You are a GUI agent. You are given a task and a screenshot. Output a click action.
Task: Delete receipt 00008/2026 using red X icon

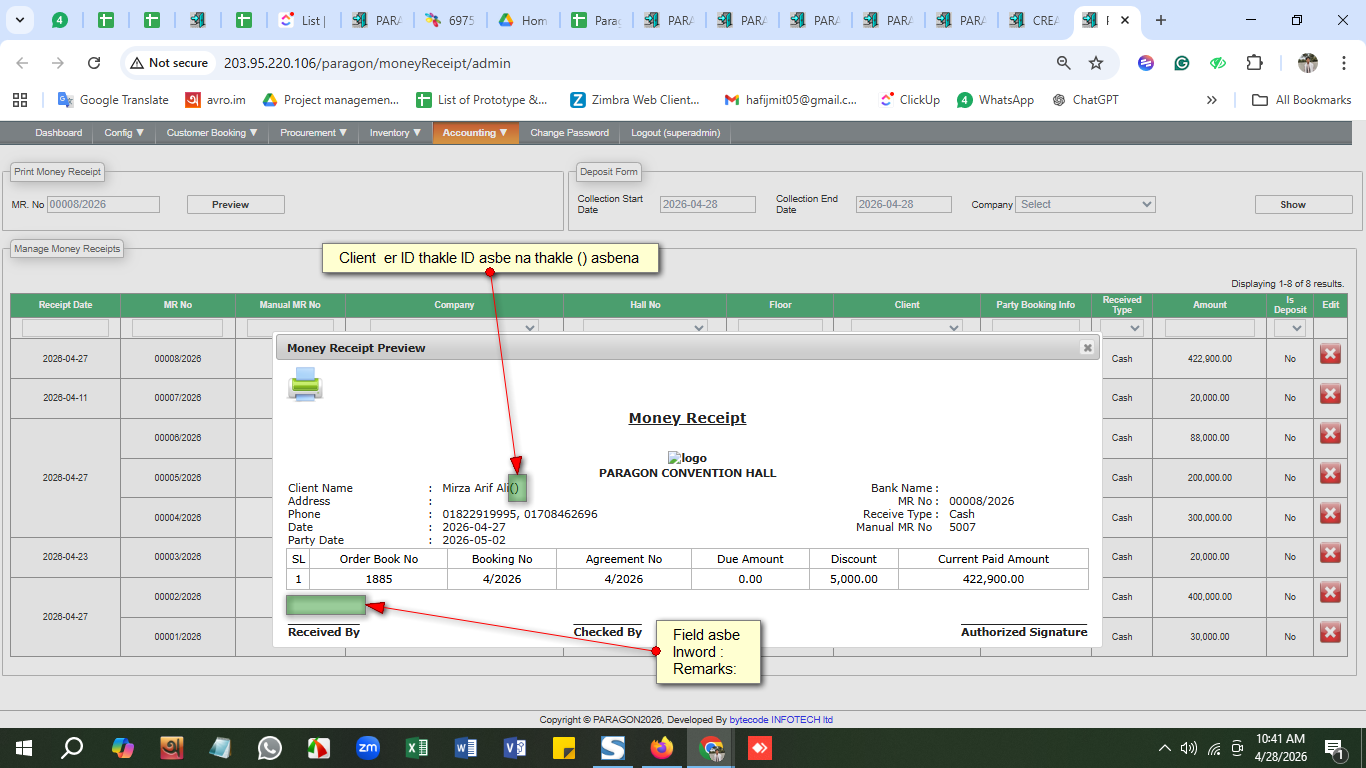(1330, 354)
